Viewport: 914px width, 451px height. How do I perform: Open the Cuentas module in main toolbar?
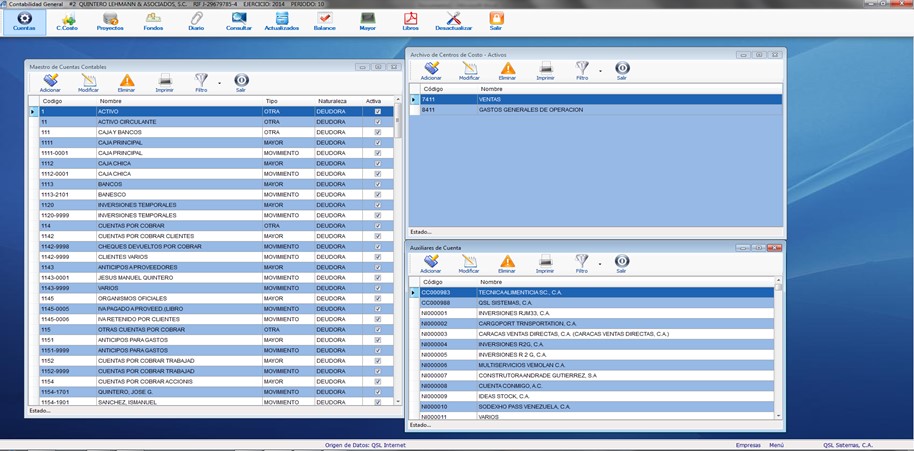24,22
